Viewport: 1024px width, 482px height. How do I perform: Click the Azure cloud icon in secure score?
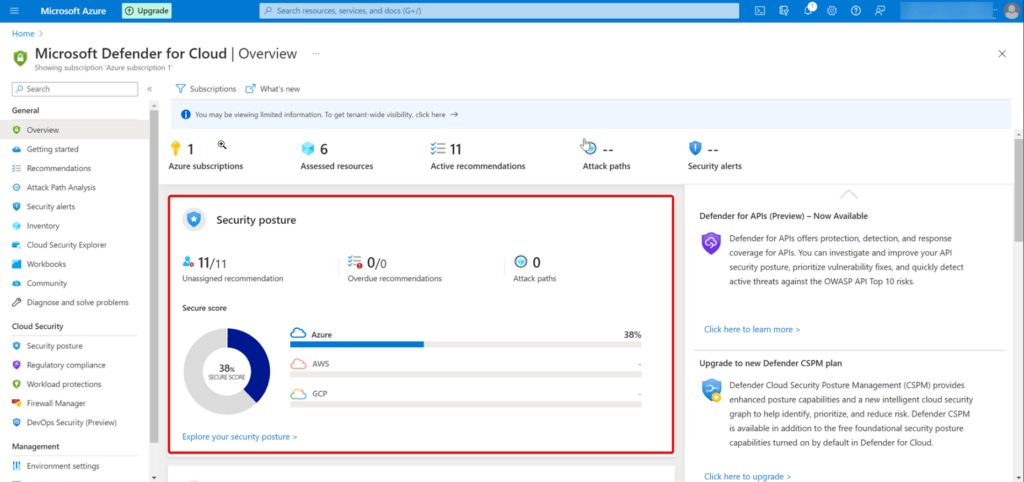[x=298, y=334]
